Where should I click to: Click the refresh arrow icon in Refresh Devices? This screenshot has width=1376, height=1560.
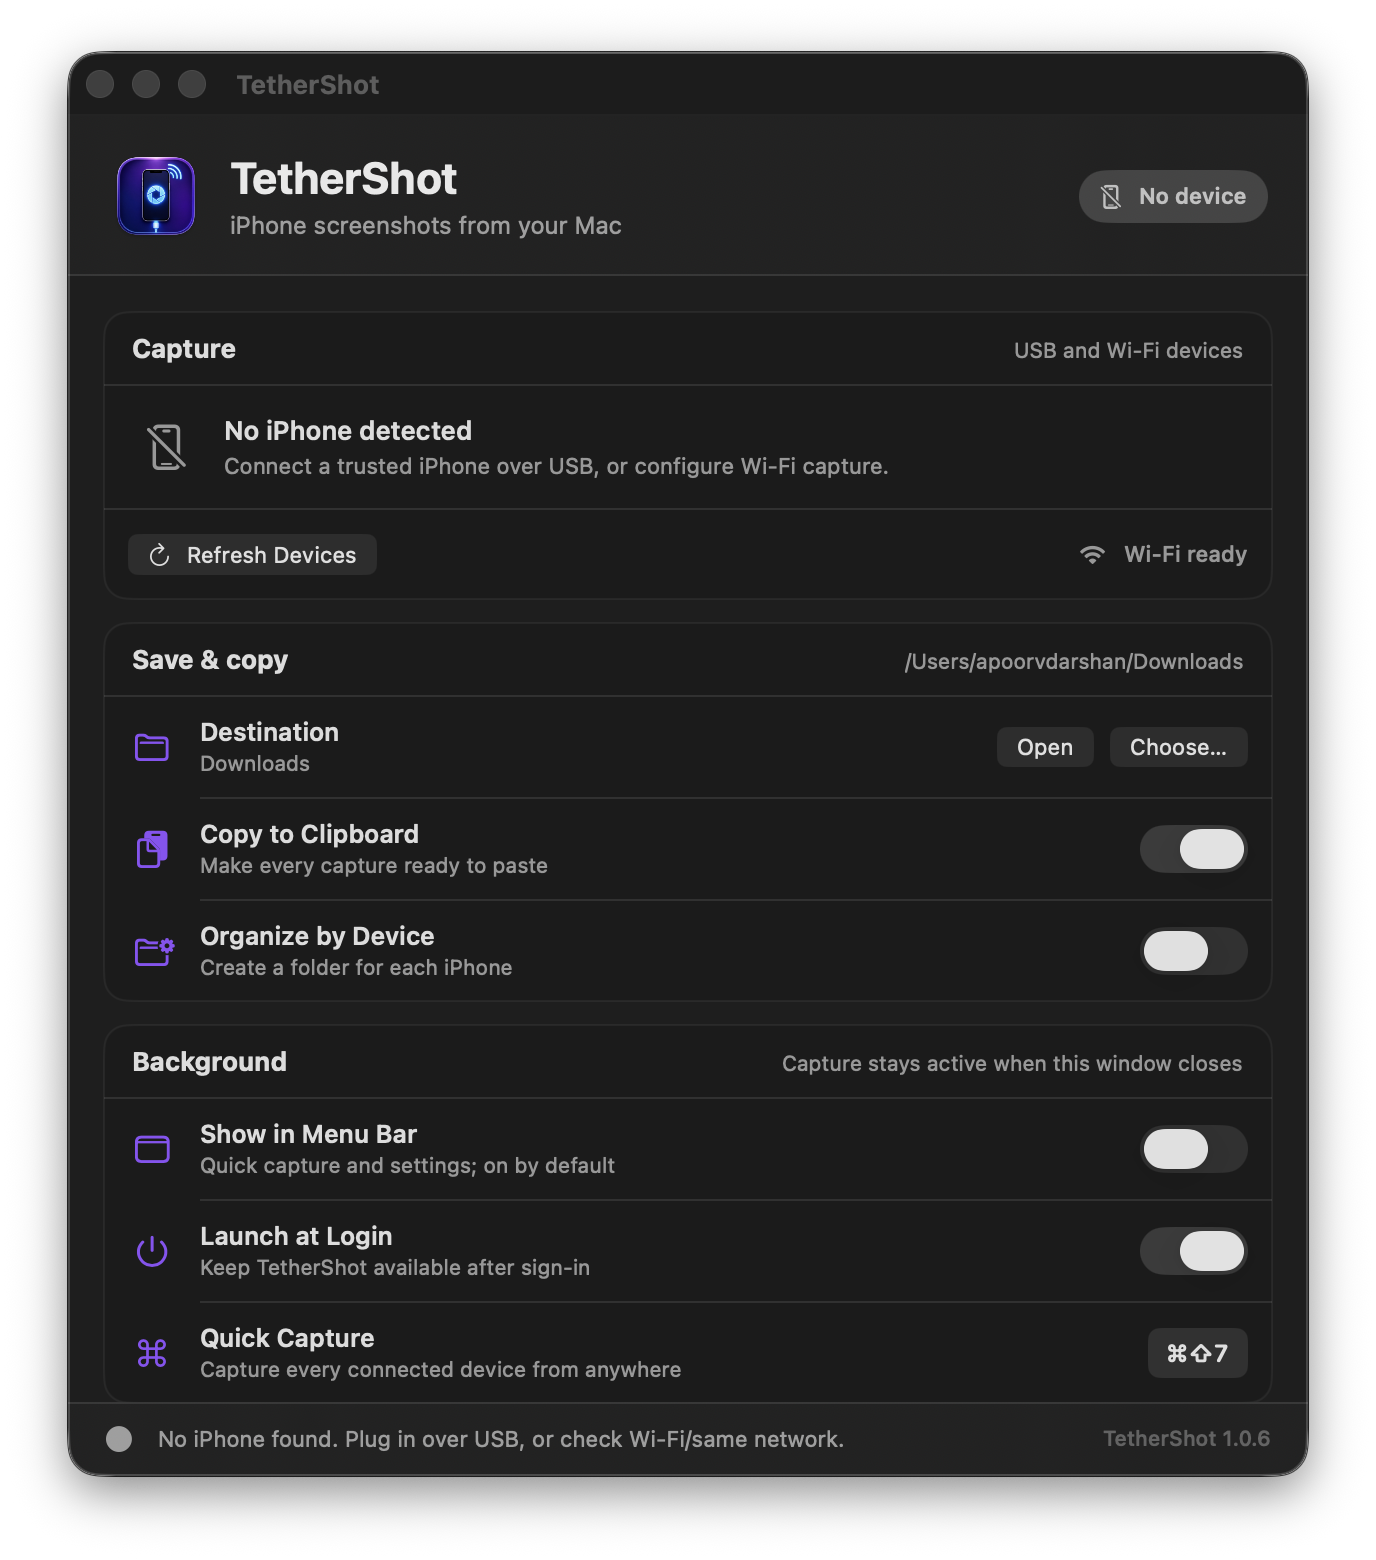(x=159, y=555)
